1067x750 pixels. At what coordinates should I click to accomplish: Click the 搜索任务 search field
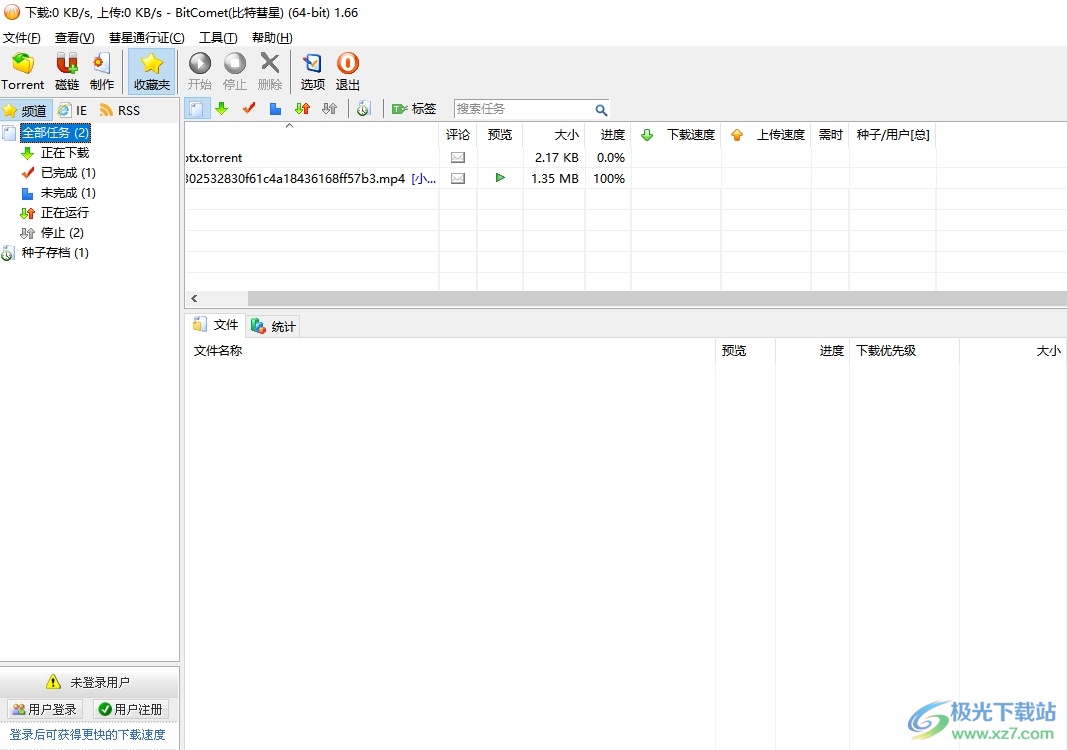pyautogui.click(x=523, y=109)
